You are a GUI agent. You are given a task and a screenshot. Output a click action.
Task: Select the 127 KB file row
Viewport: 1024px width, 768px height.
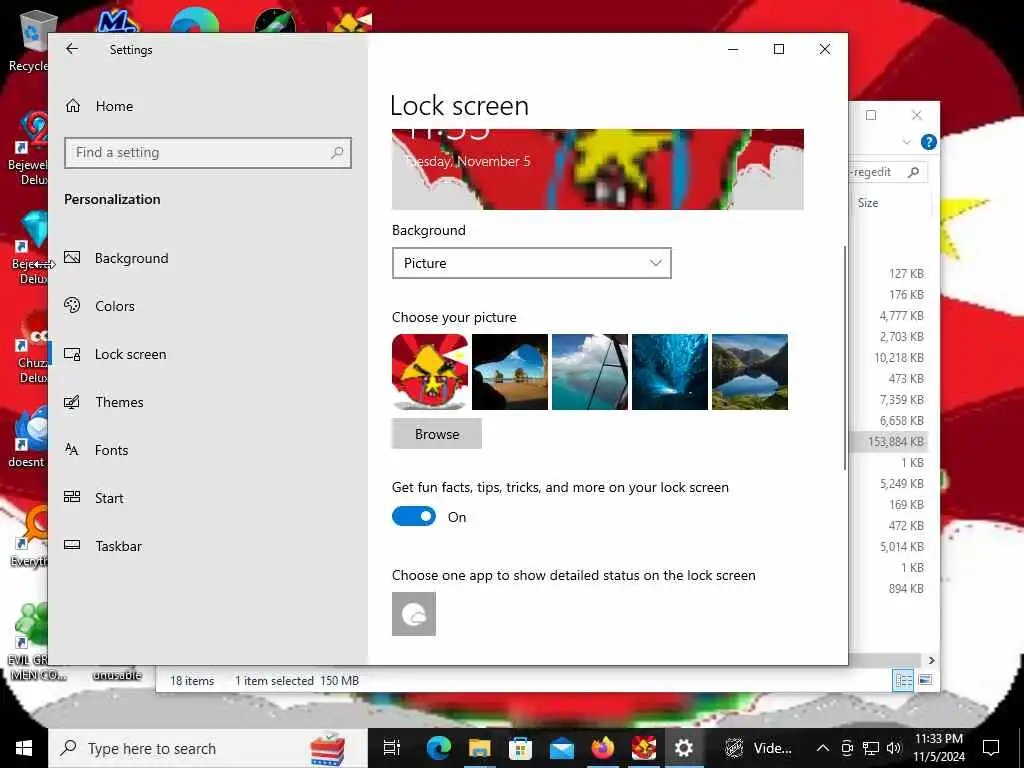(891, 274)
